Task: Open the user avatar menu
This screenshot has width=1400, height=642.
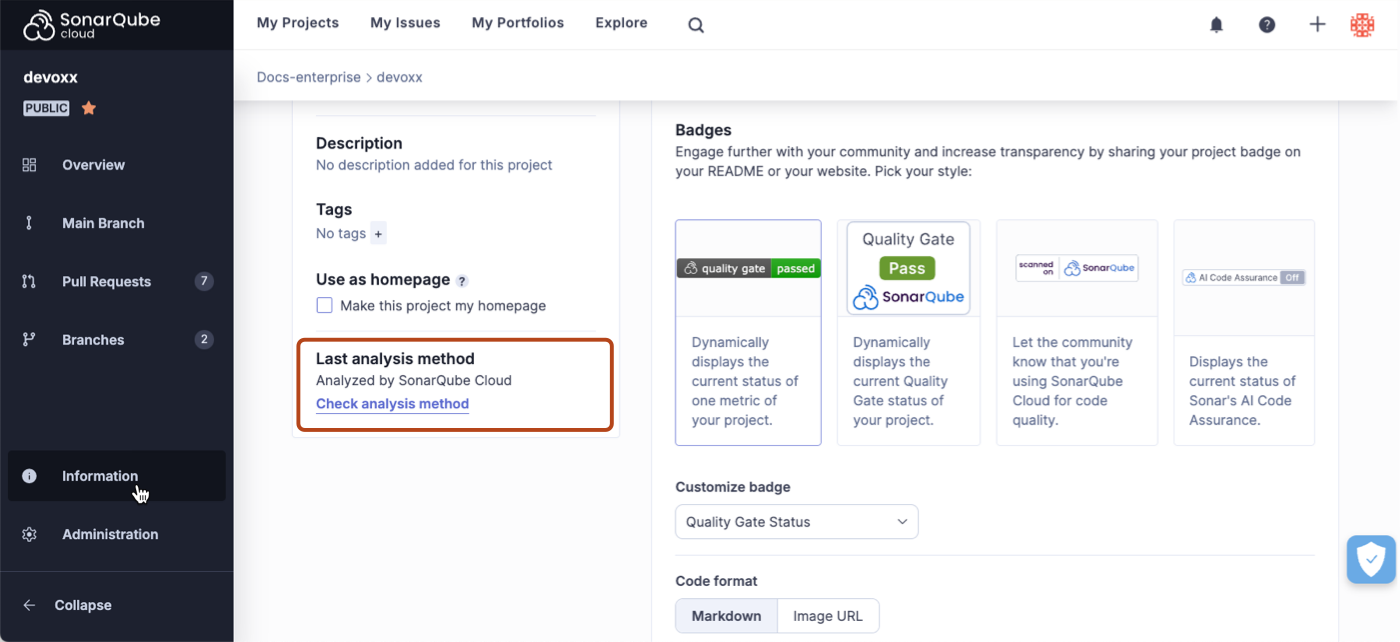Action: [1362, 25]
